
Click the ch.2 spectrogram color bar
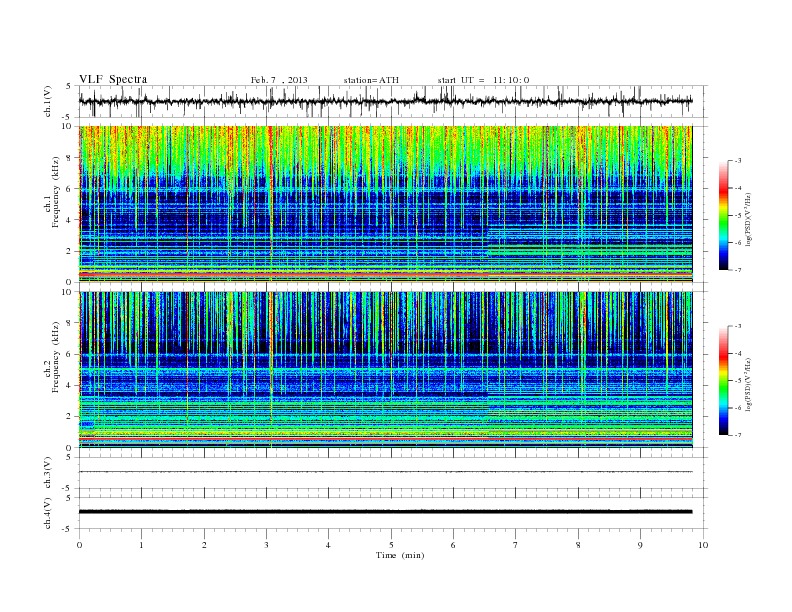point(724,381)
